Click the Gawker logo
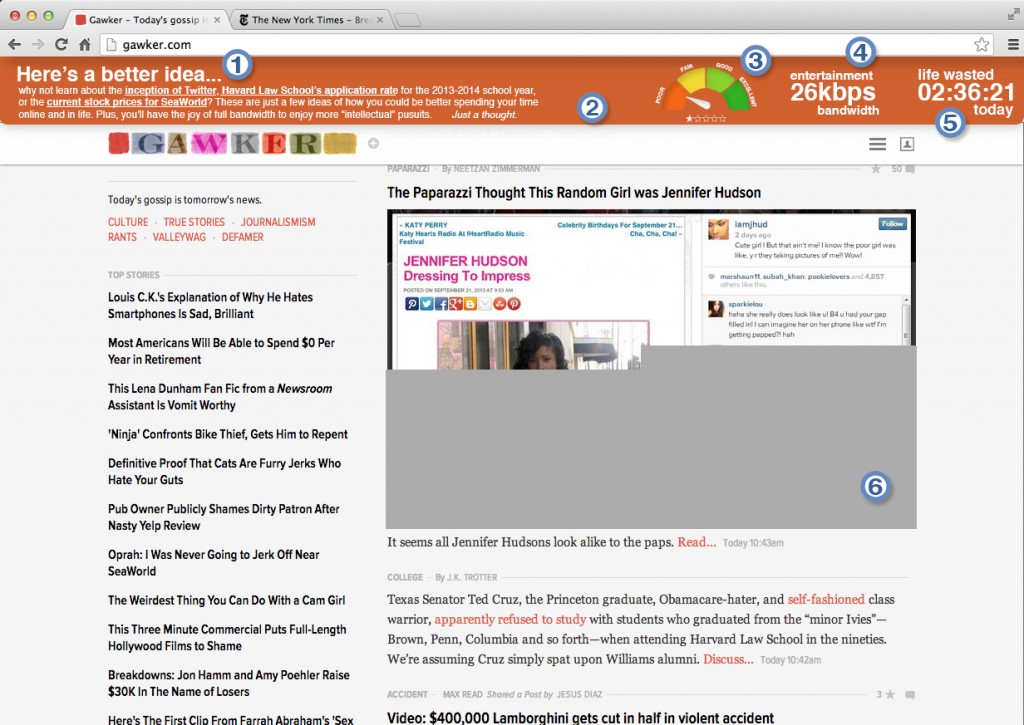Viewport: 1024px width, 725px height. point(232,143)
